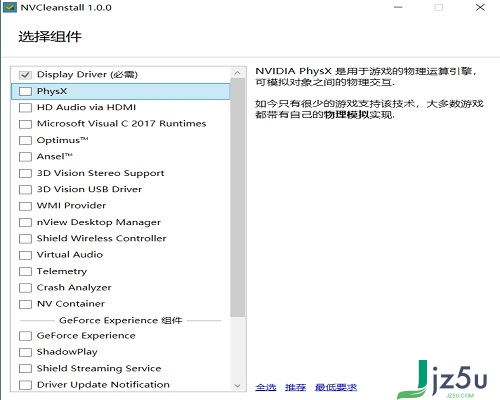Click the 全选 (select all) link

(266, 387)
